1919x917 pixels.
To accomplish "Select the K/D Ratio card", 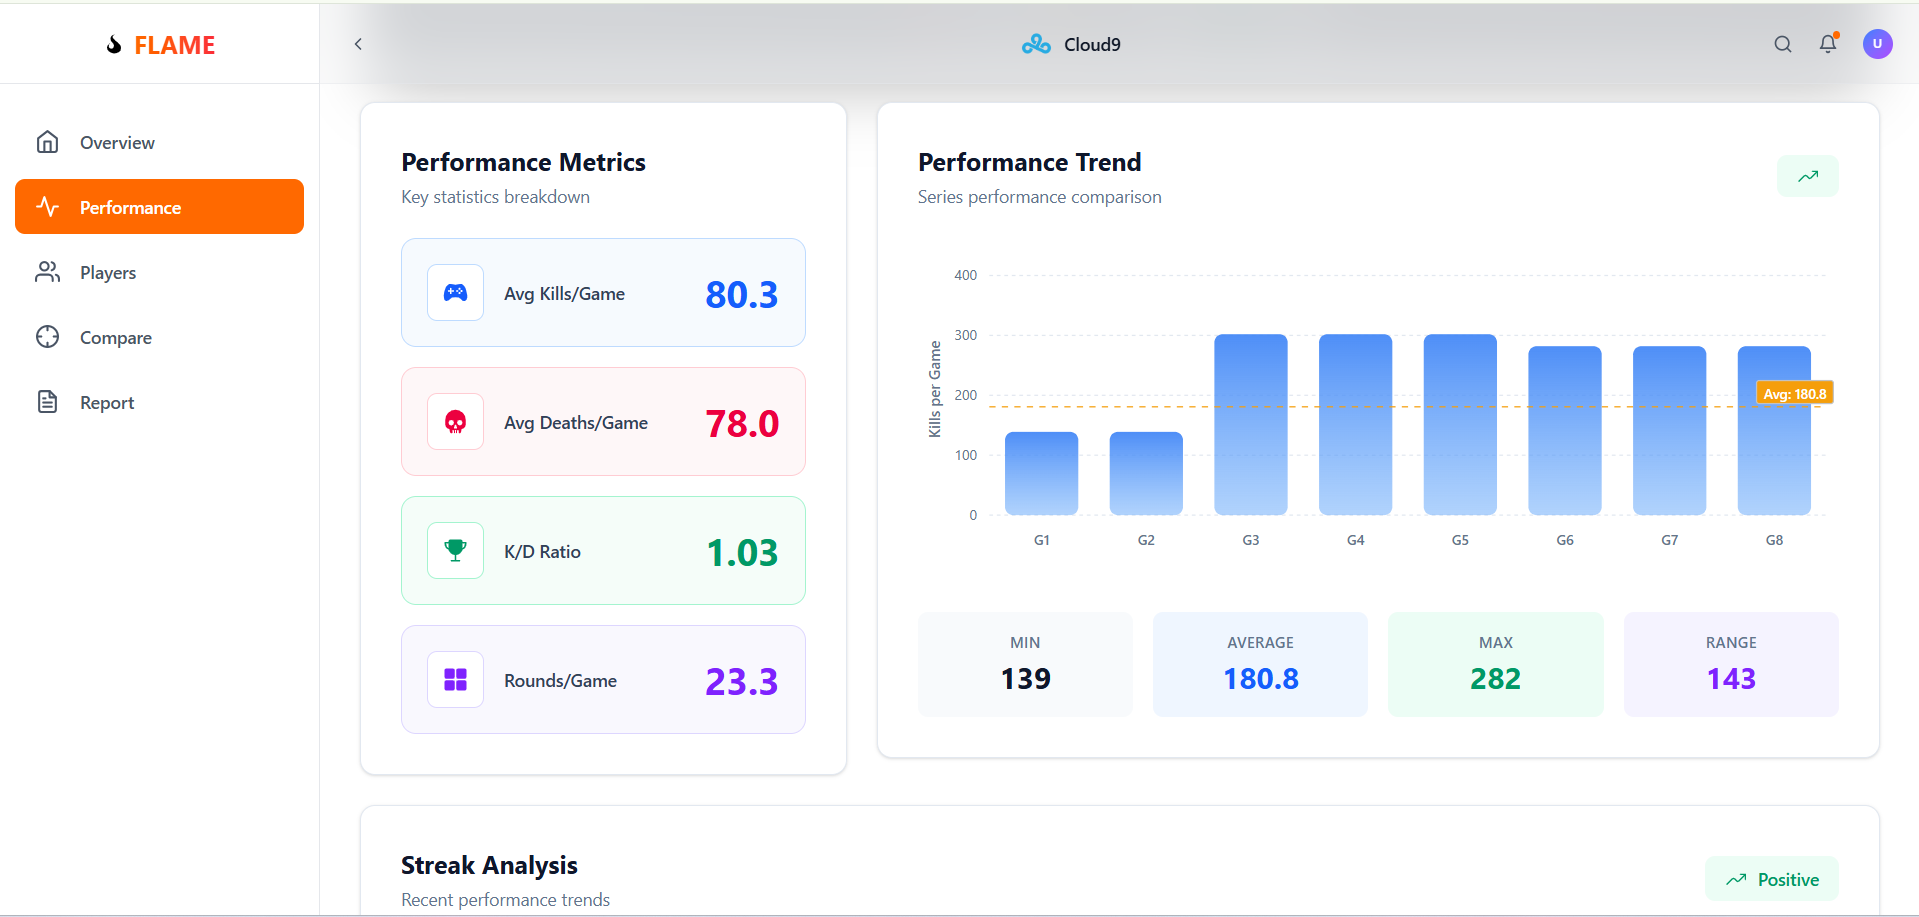I will [603, 551].
